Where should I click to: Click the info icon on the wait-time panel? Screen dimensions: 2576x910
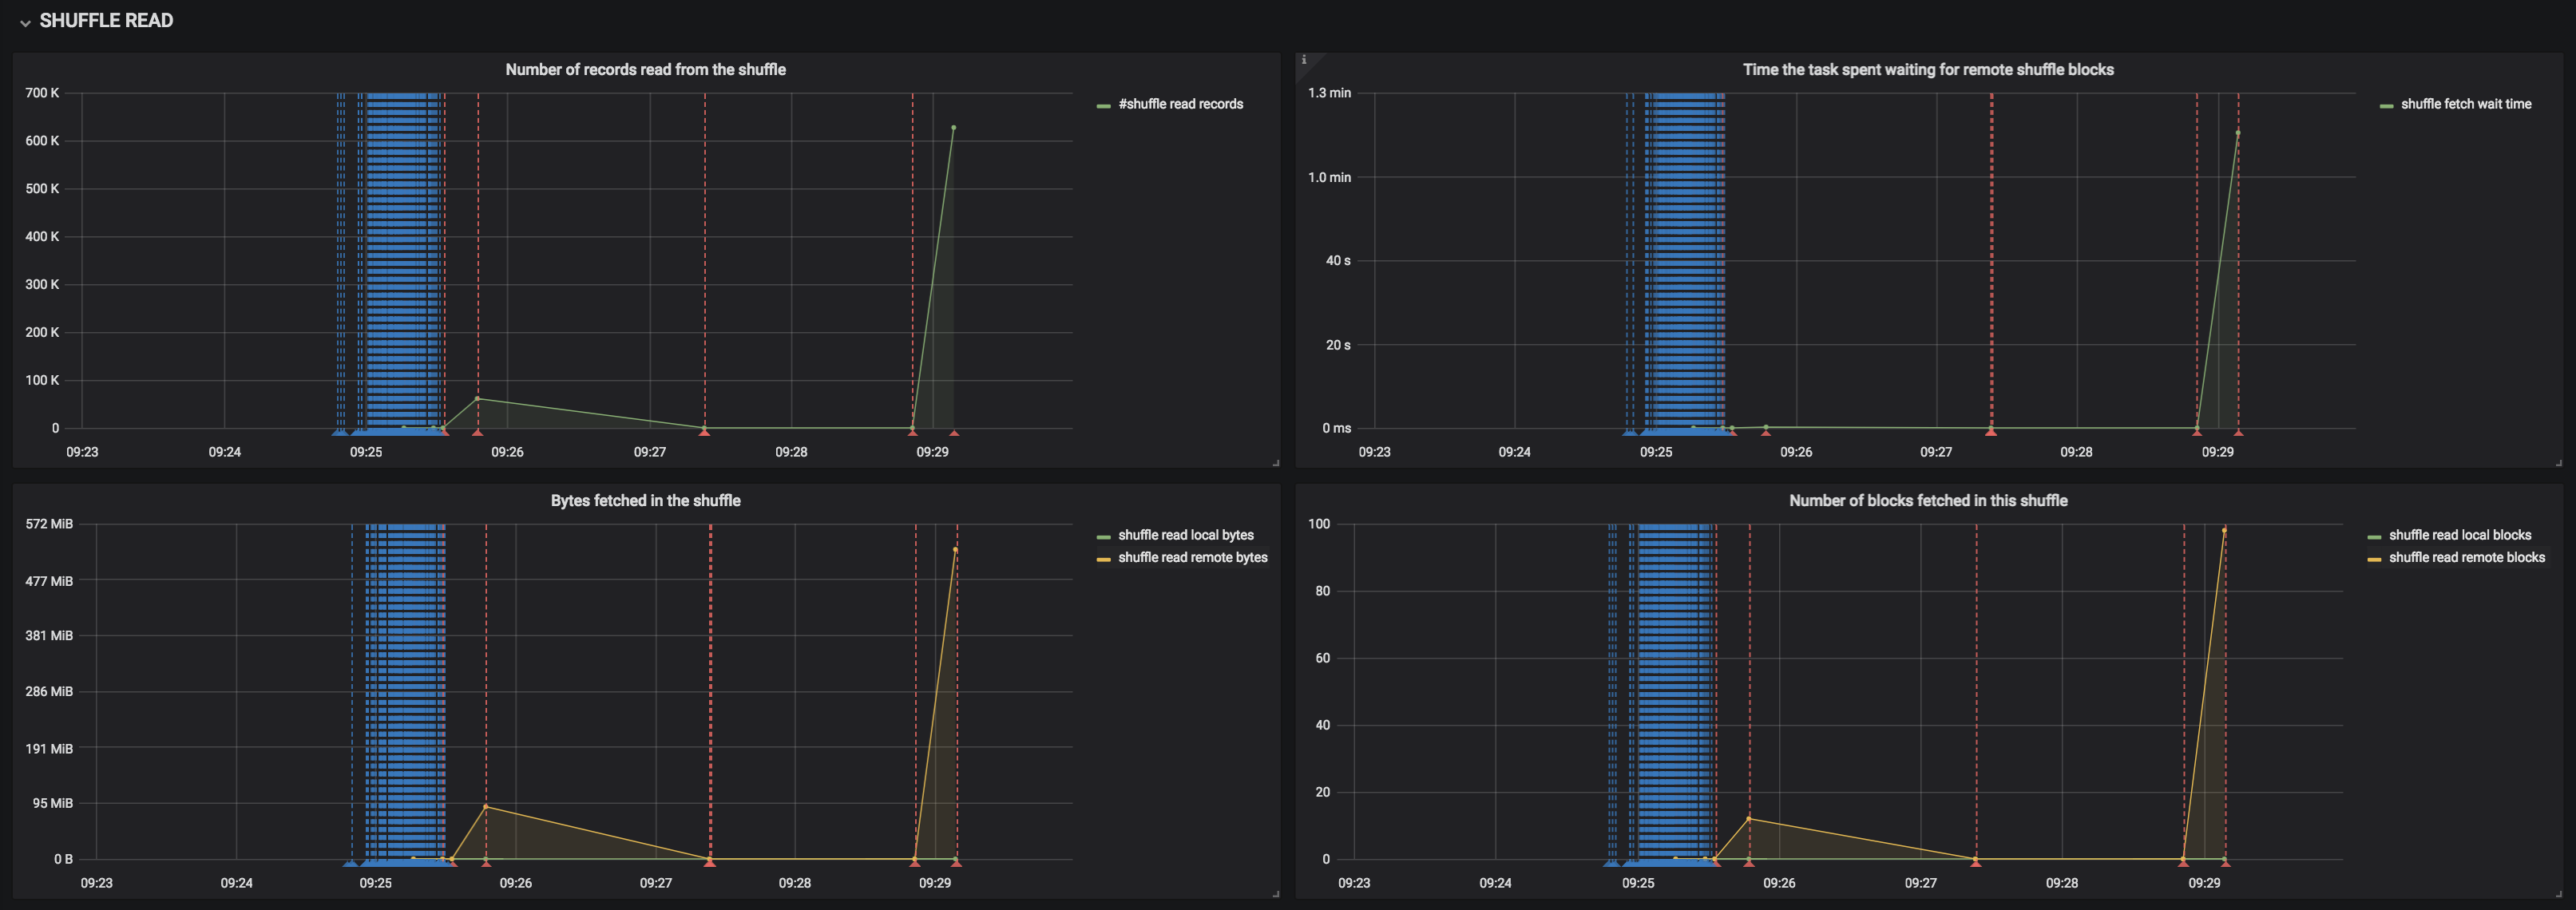pyautogui.click(x=1303, y=60)
